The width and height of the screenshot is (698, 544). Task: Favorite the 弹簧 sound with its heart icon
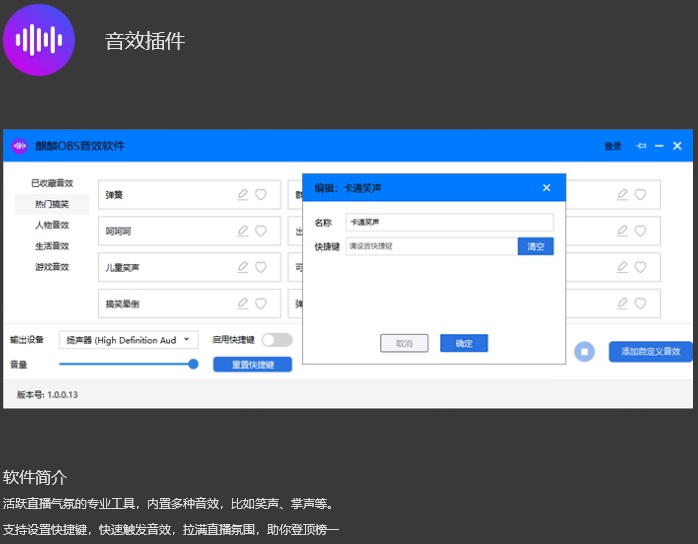[261, 195]
